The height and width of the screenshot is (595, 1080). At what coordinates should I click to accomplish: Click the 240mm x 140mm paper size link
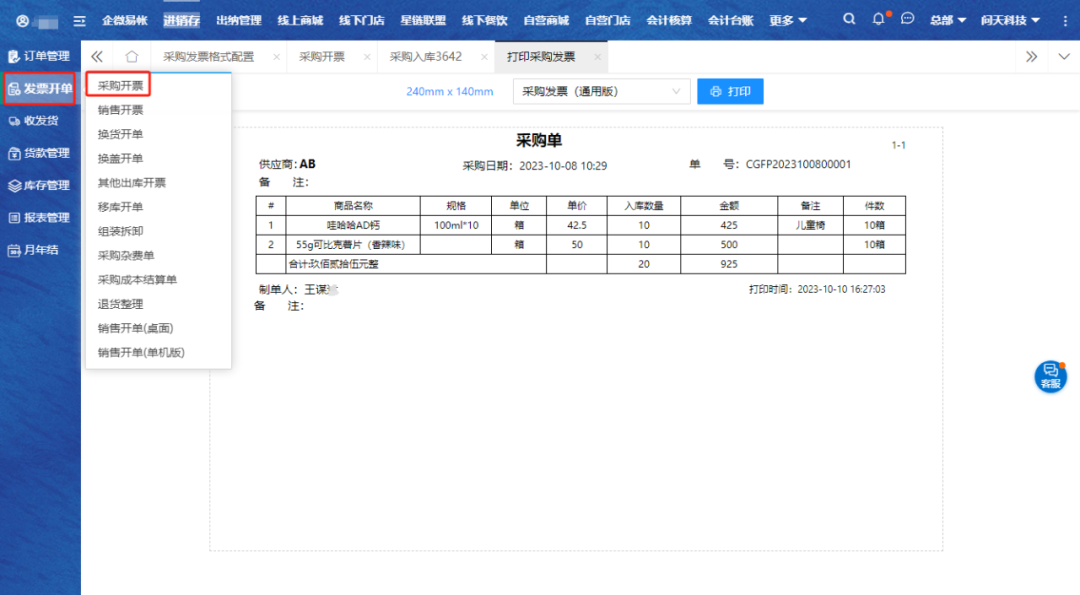coord(449,92)
